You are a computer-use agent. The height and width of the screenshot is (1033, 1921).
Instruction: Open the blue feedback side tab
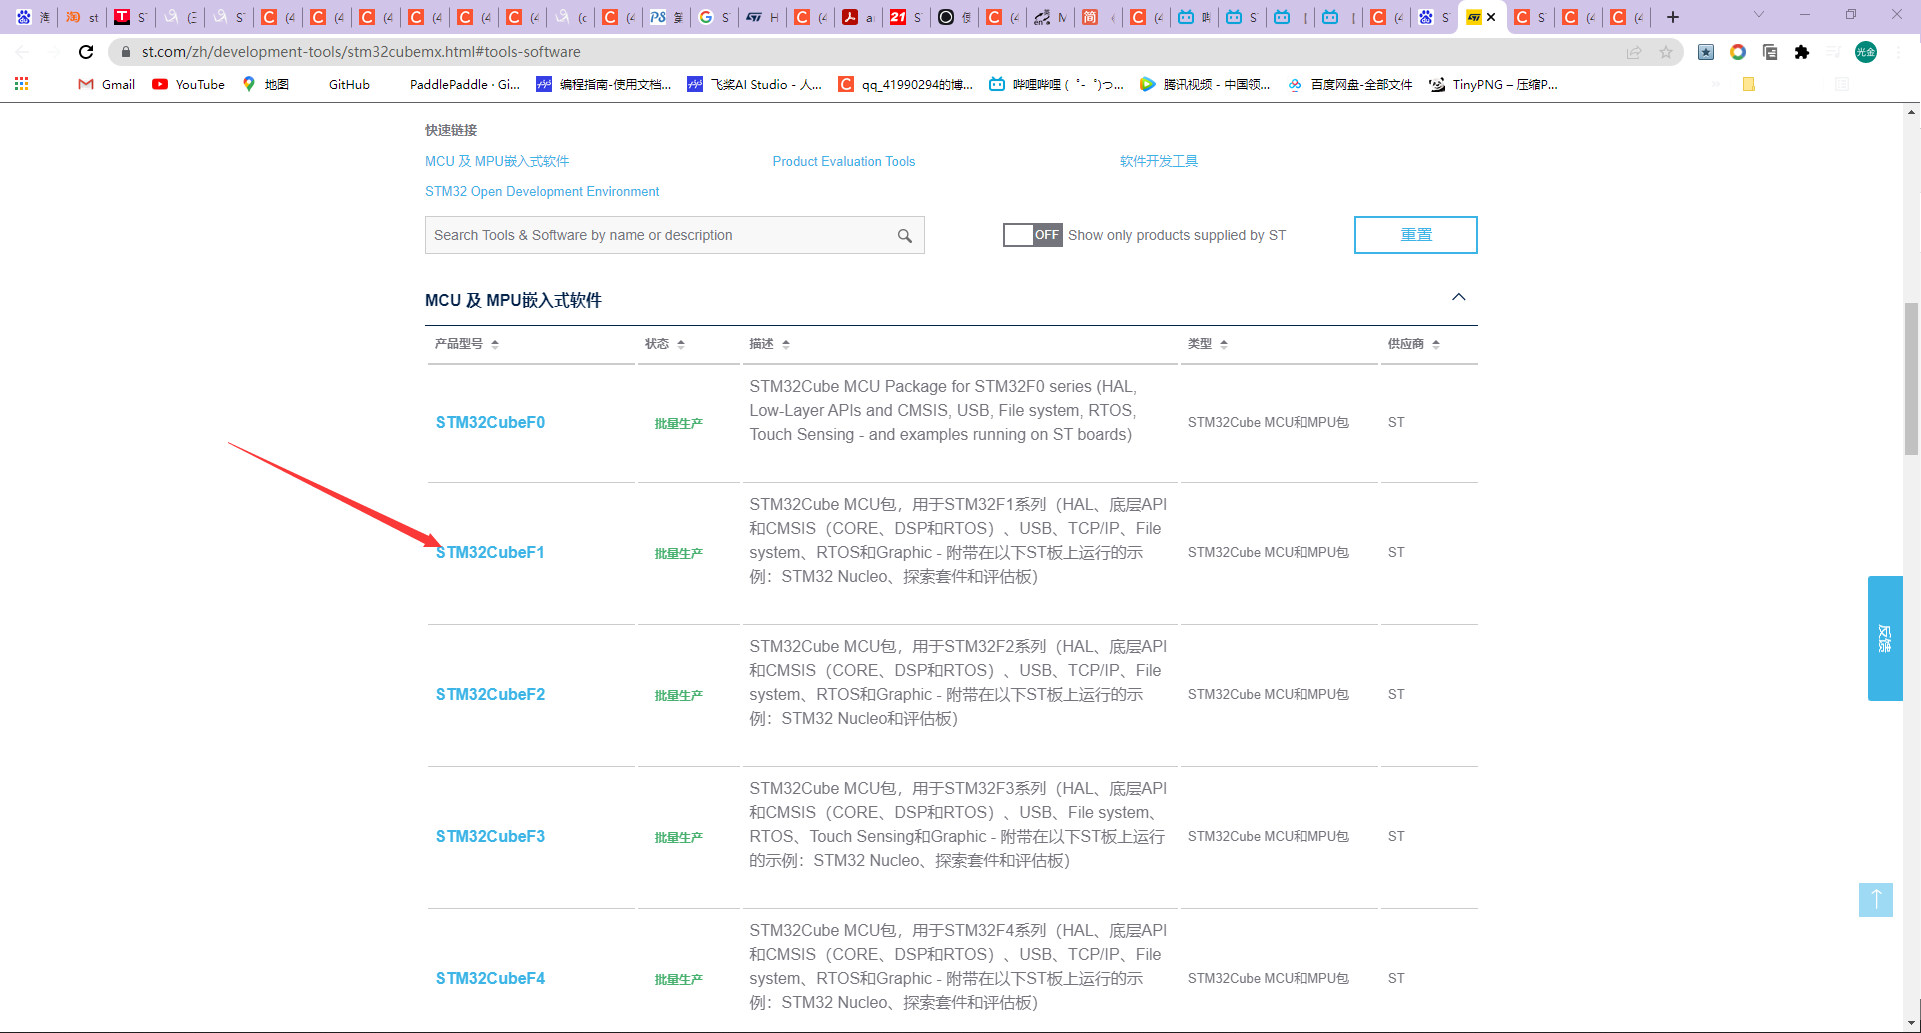click(x=1885, y=638)
